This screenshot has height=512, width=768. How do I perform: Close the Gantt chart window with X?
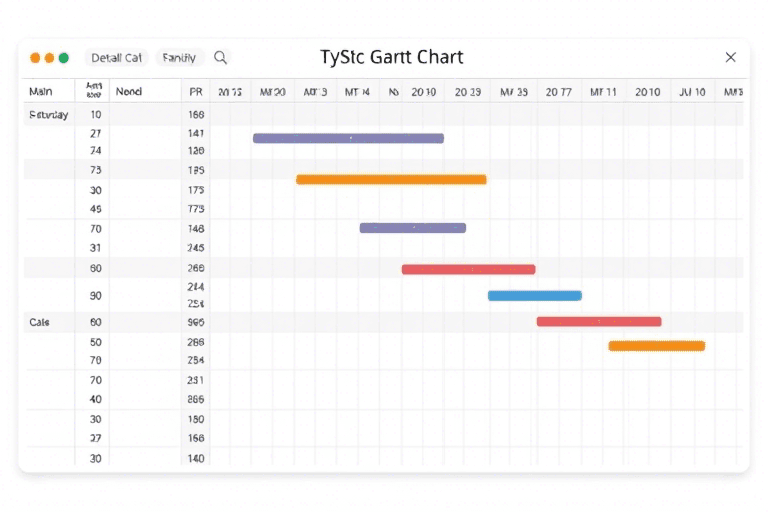pos(730,57)
